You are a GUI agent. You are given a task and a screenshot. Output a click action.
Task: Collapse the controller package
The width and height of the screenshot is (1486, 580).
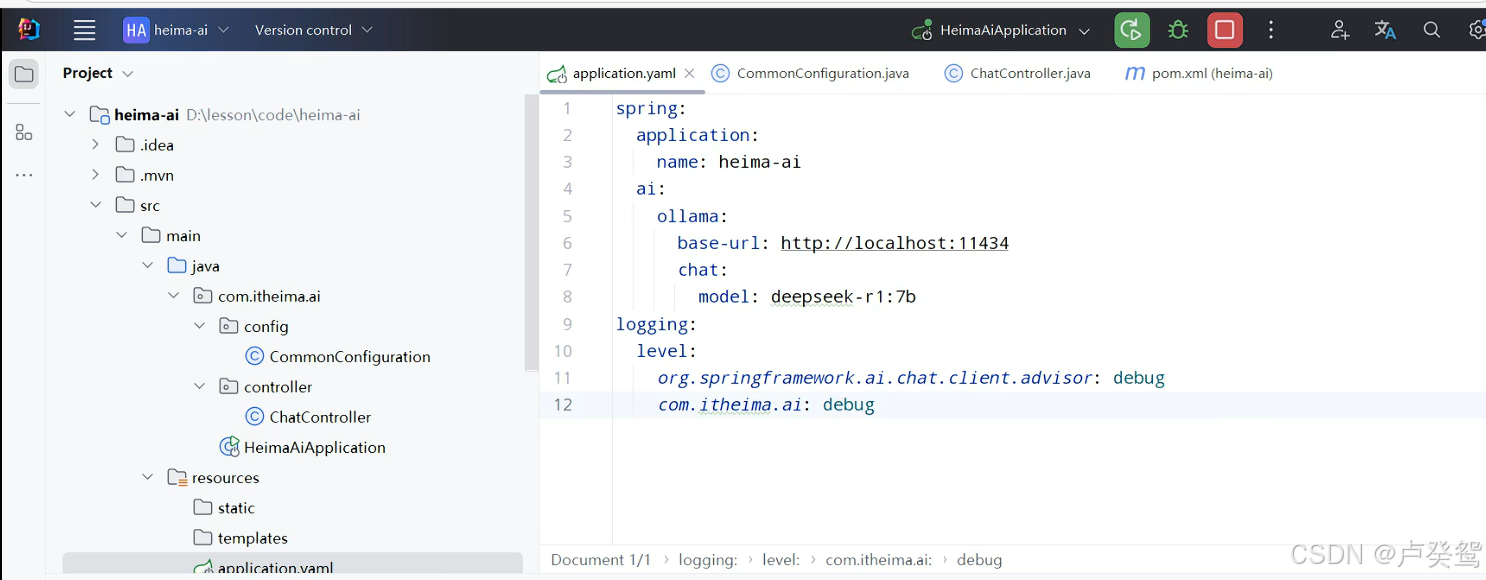click(199, 386)
